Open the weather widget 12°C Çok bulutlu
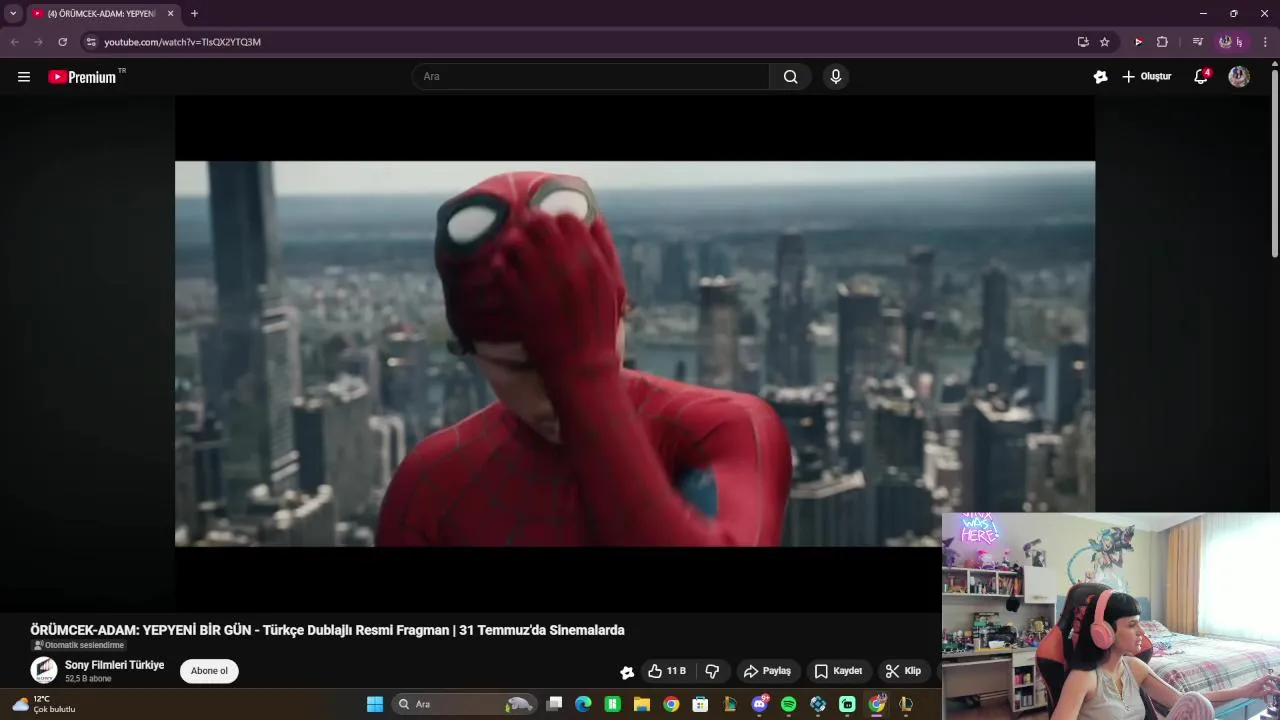This screenshot has width=1280, height=720. (x=43, y=704)
